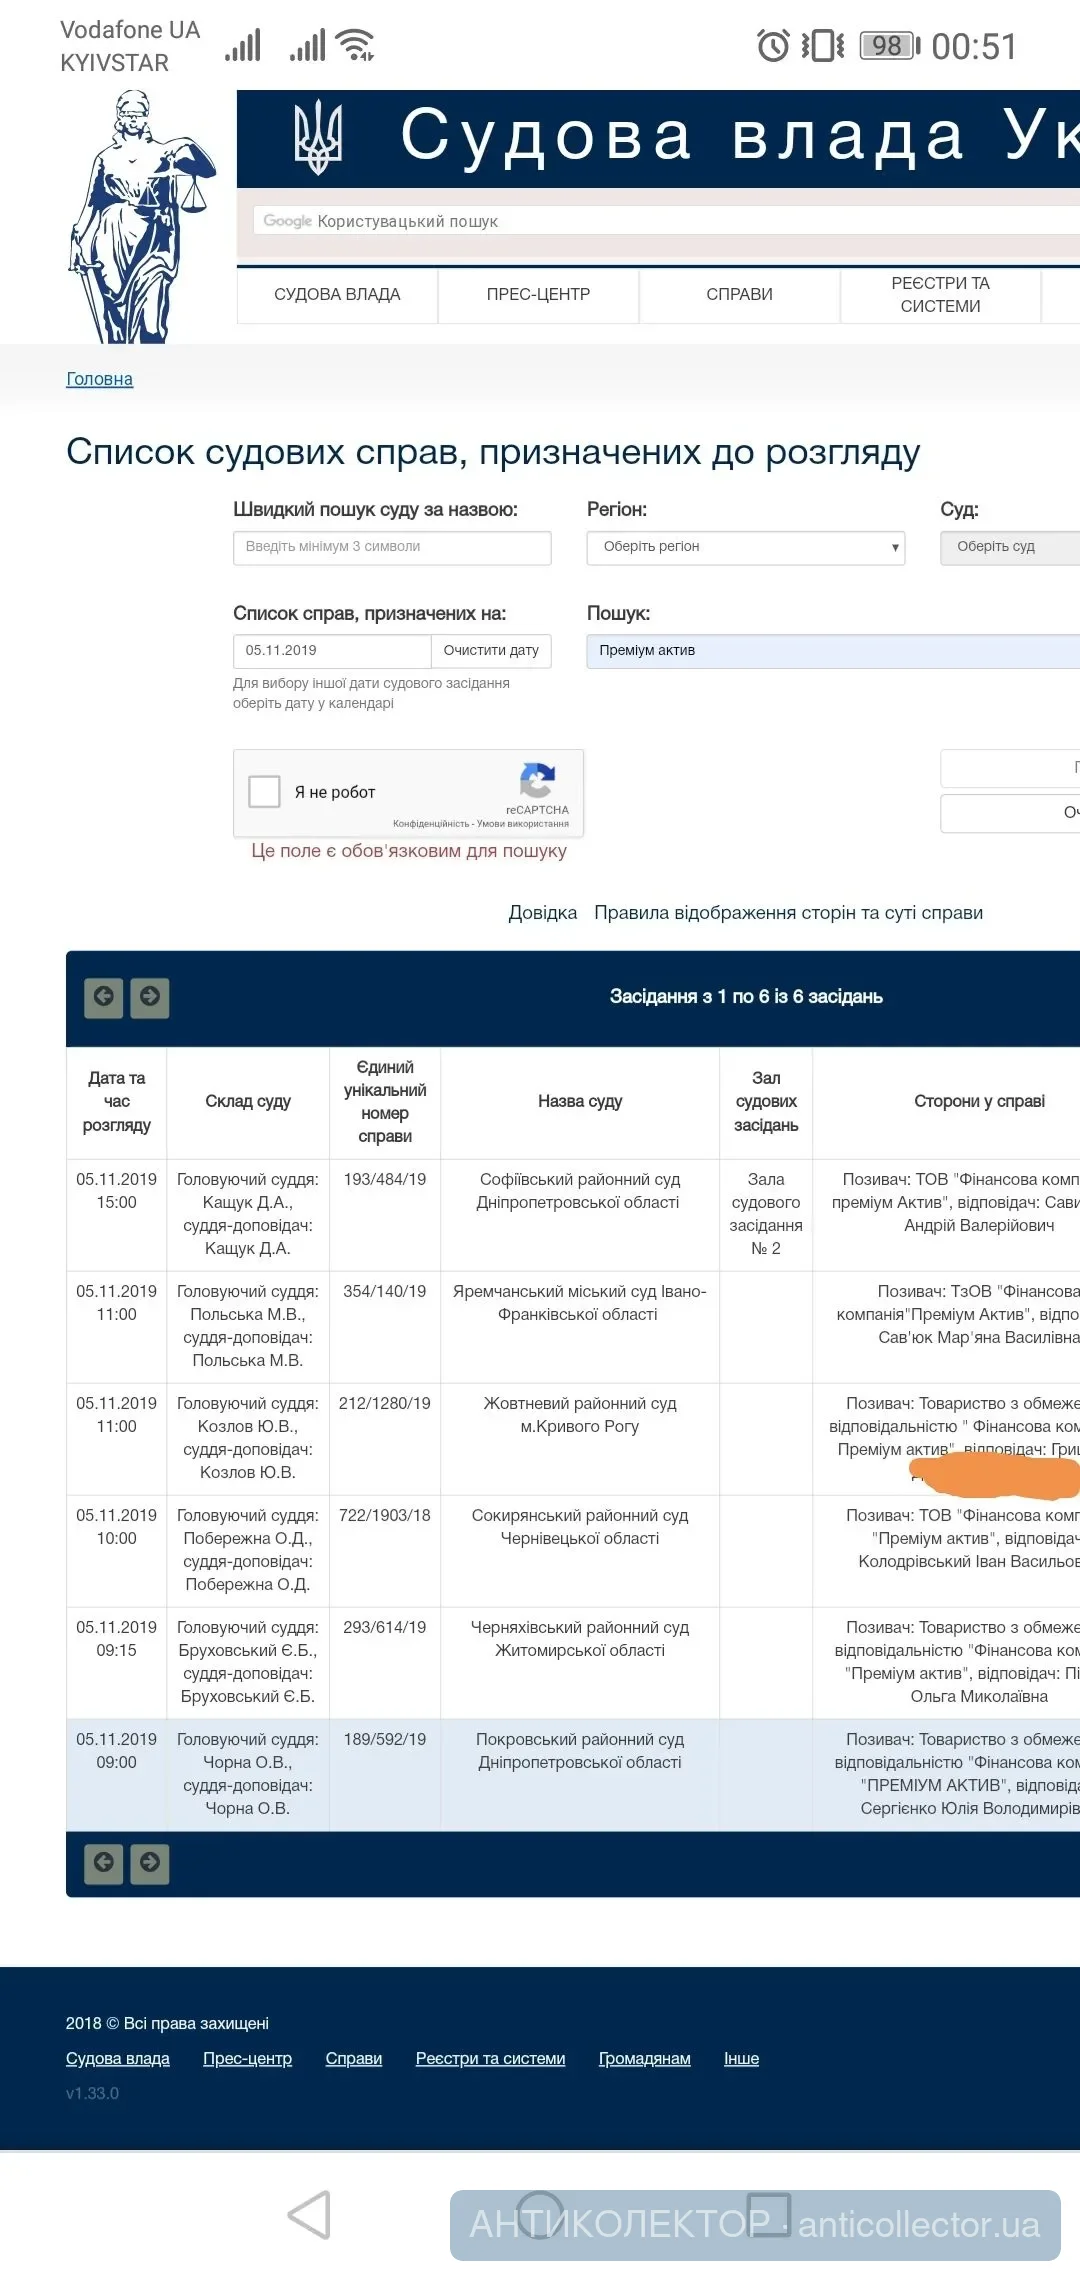
Task: Click next page arrow below the table
Action: point(150,1863)
